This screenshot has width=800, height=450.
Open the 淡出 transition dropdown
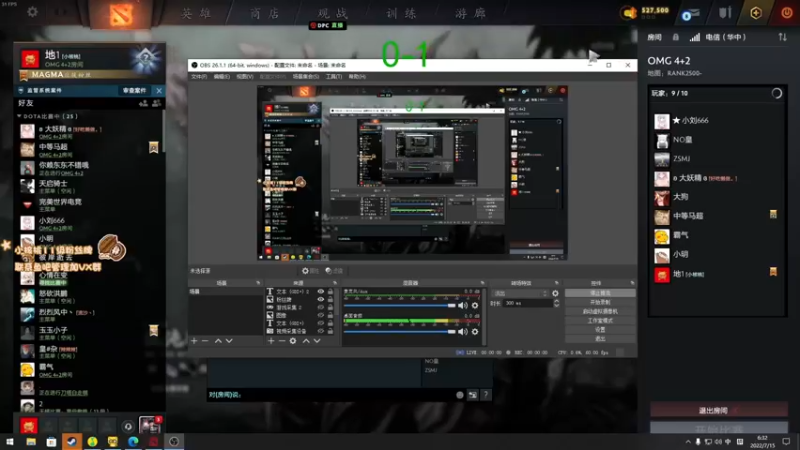pos(520,293)
